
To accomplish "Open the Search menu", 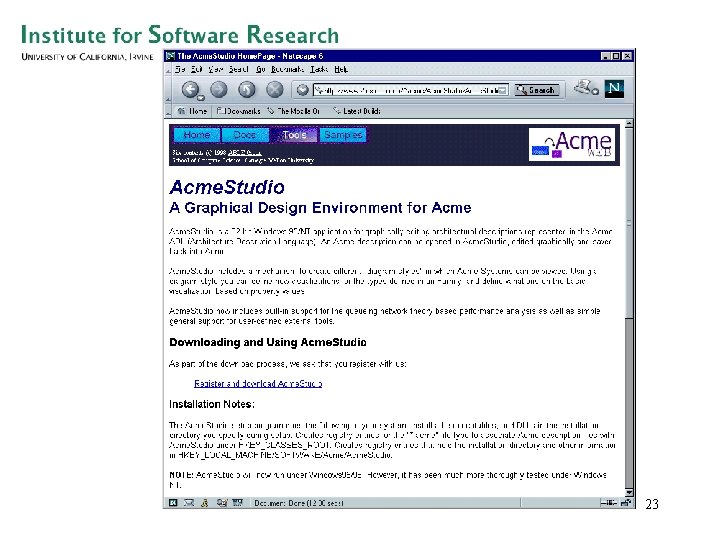I will [x=238, y=69].
